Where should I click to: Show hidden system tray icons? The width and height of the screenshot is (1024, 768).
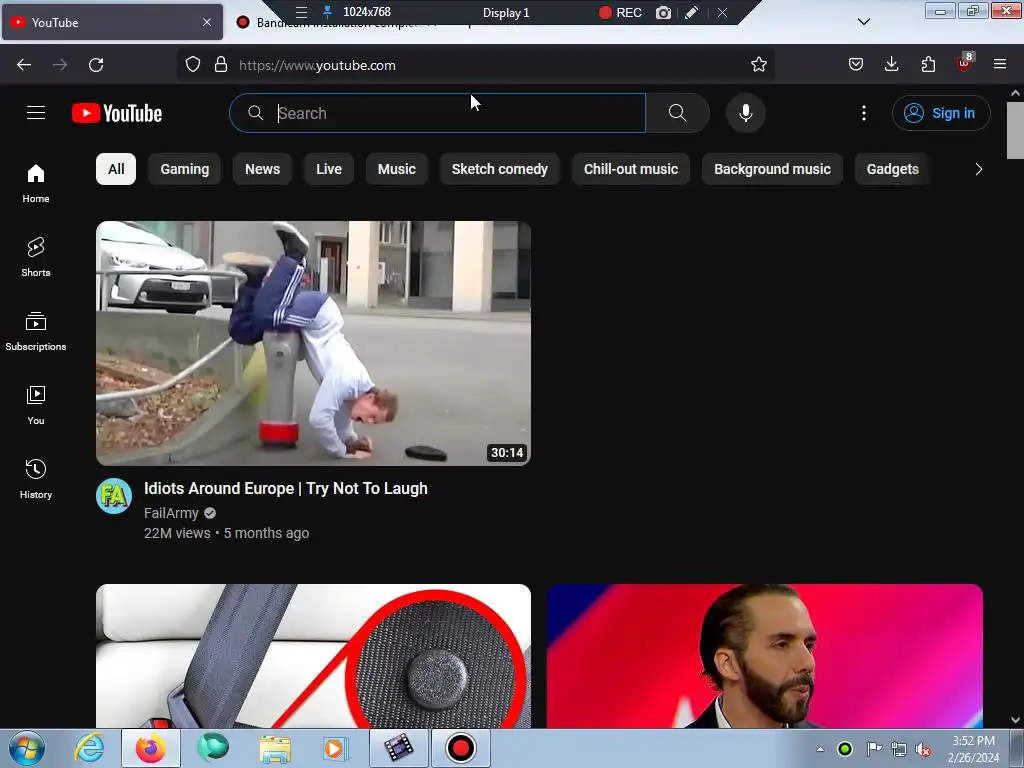click(x=820, y=749)
